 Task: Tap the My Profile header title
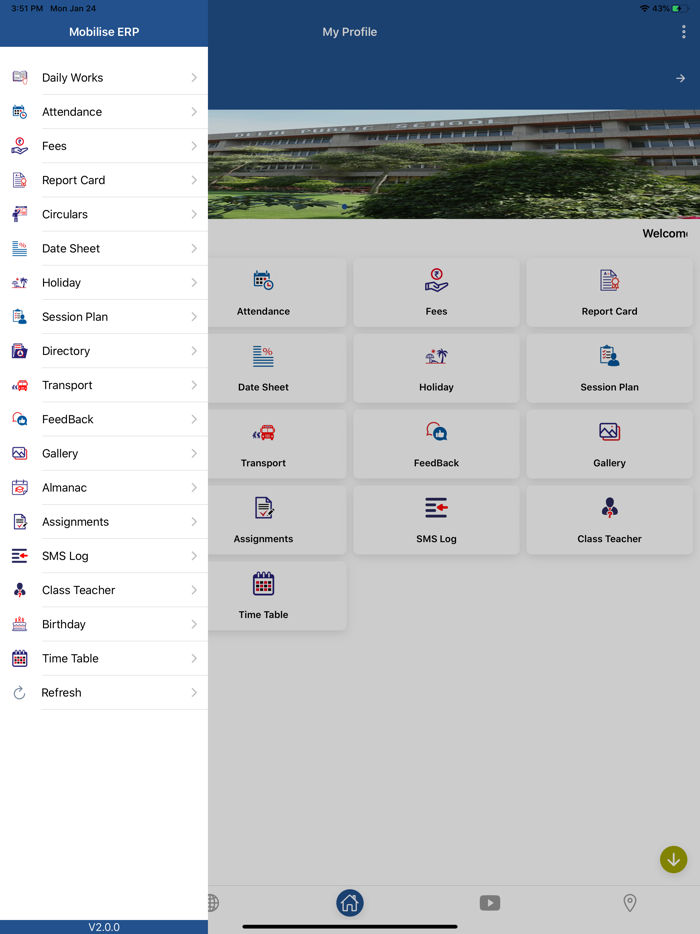tap(350, 32)
